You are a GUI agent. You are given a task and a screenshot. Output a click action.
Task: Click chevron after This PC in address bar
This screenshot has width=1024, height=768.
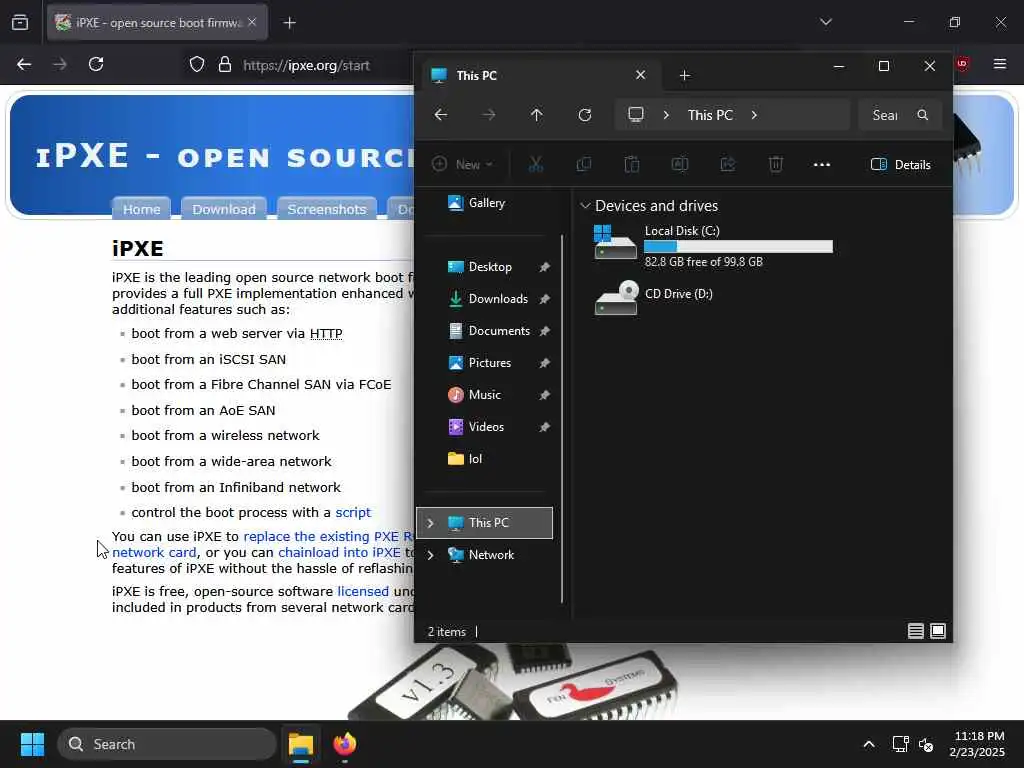(x=754, y=115)
